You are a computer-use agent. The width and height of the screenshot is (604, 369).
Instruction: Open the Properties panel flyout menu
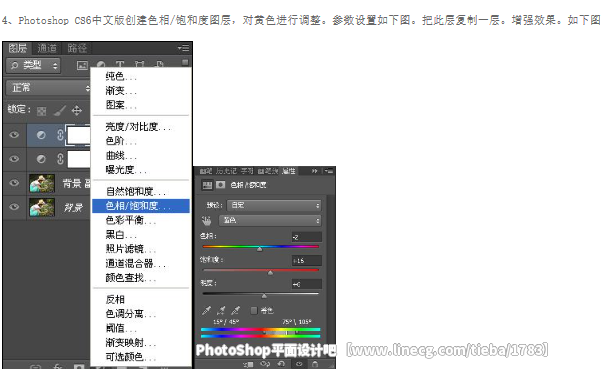click(x=329, y=171)
